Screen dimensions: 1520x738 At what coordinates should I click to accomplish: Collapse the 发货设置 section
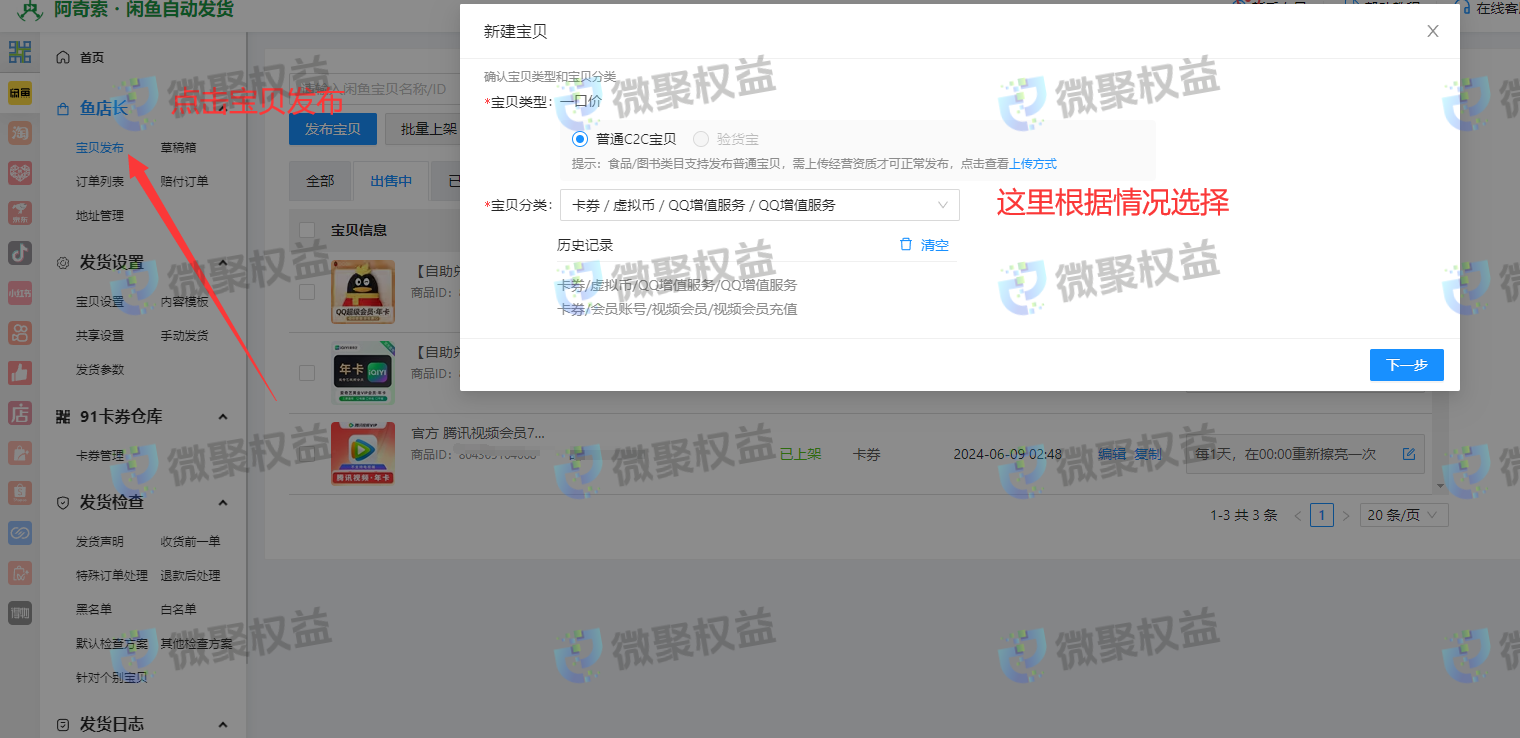tap(223, 263)
